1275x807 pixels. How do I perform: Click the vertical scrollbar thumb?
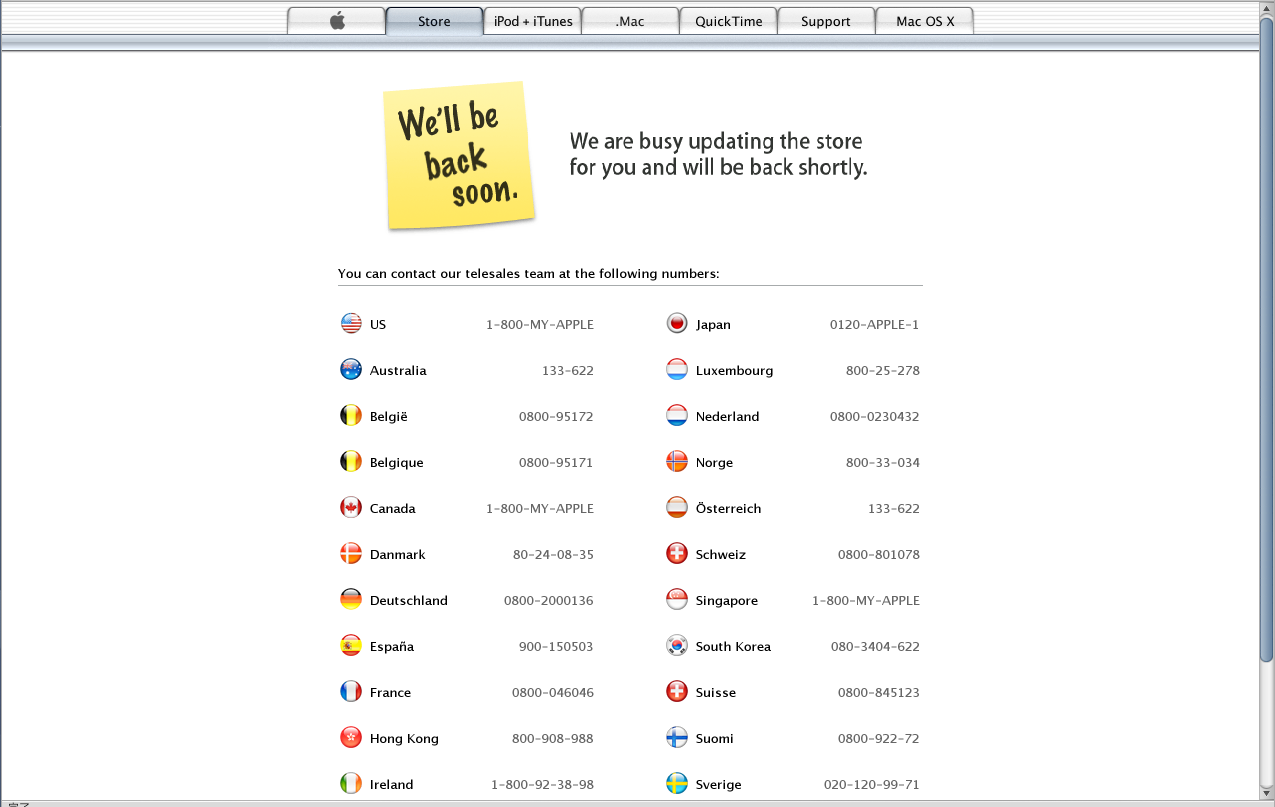(x=1267, y=340)
